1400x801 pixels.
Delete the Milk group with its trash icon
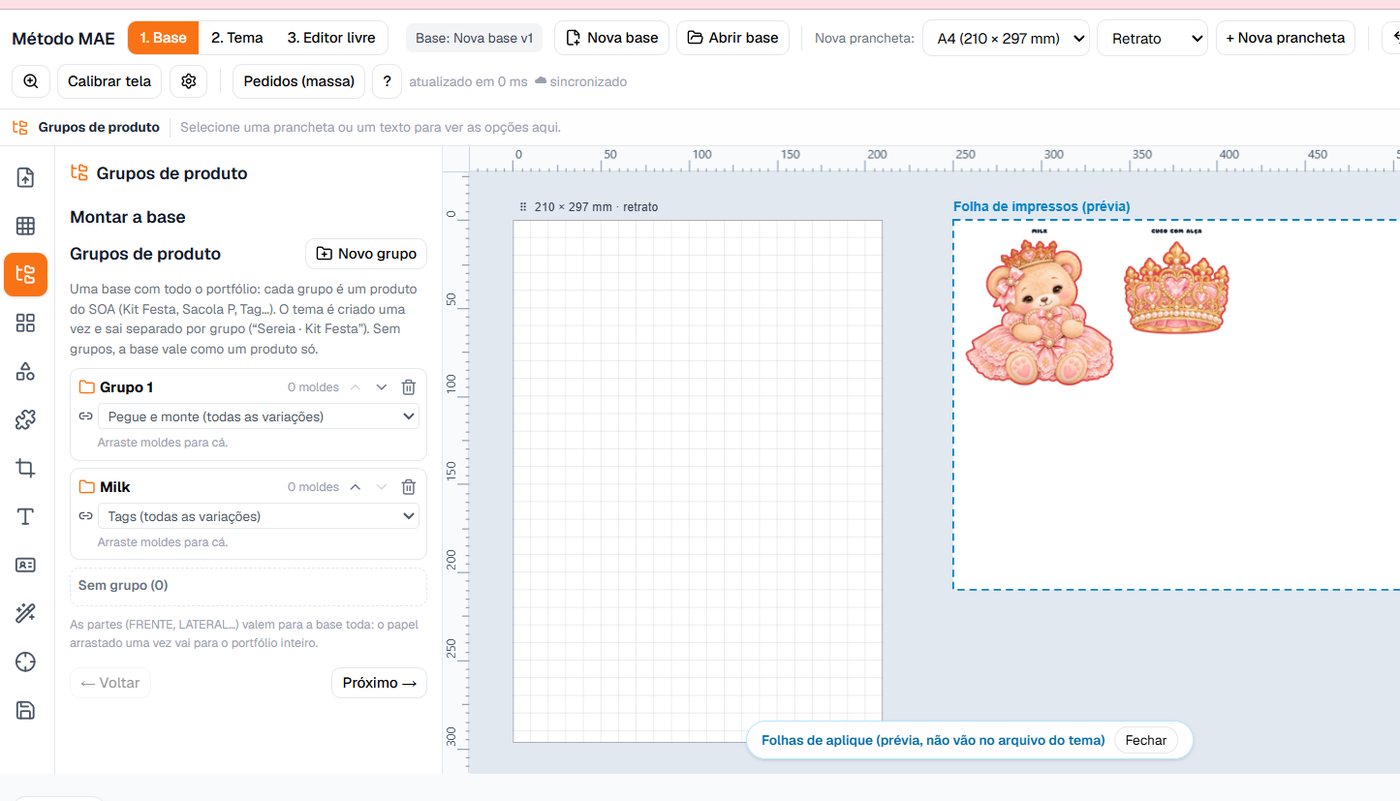[x=408, y=487]
